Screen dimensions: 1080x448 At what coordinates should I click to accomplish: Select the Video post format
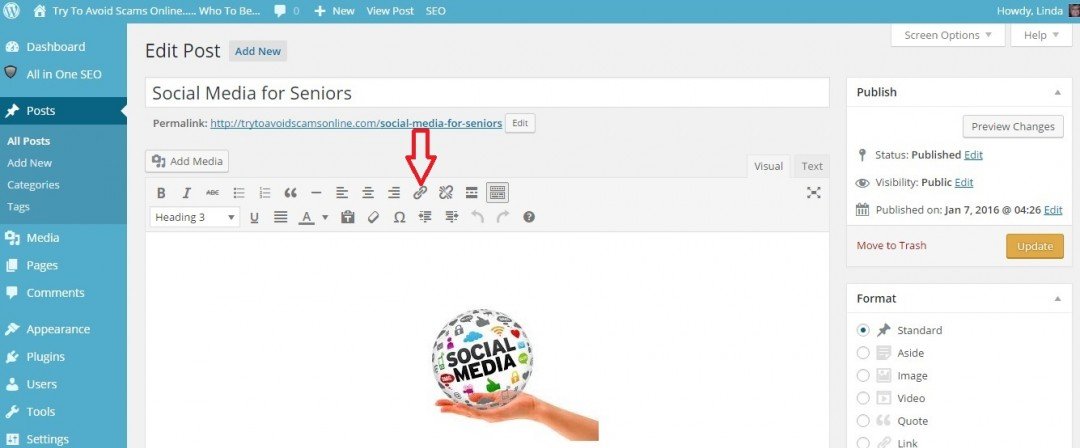point(863,398)
